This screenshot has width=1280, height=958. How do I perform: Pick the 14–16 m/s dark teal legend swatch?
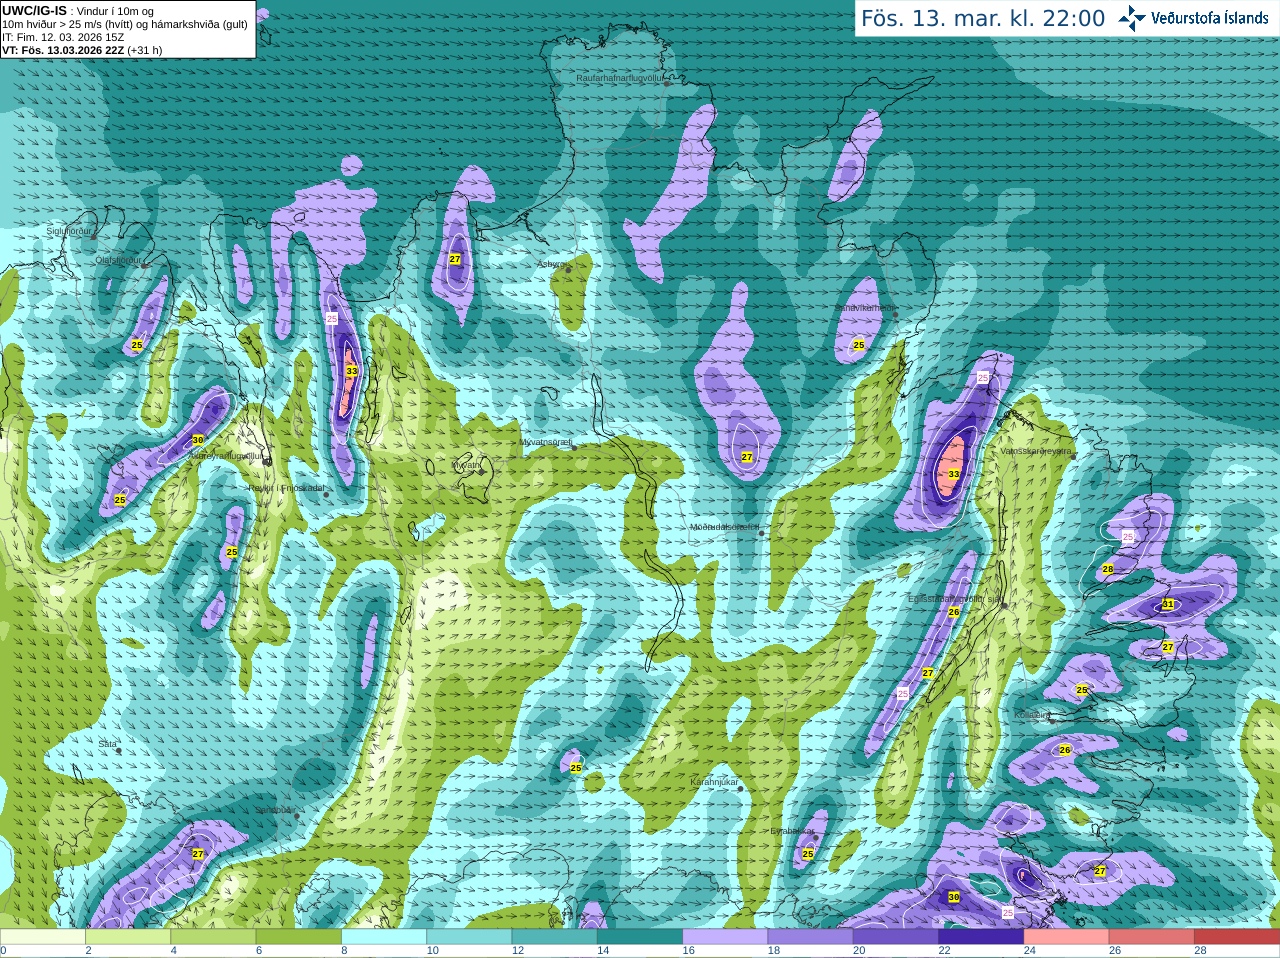pyautogui.click(x=640, y=937)
